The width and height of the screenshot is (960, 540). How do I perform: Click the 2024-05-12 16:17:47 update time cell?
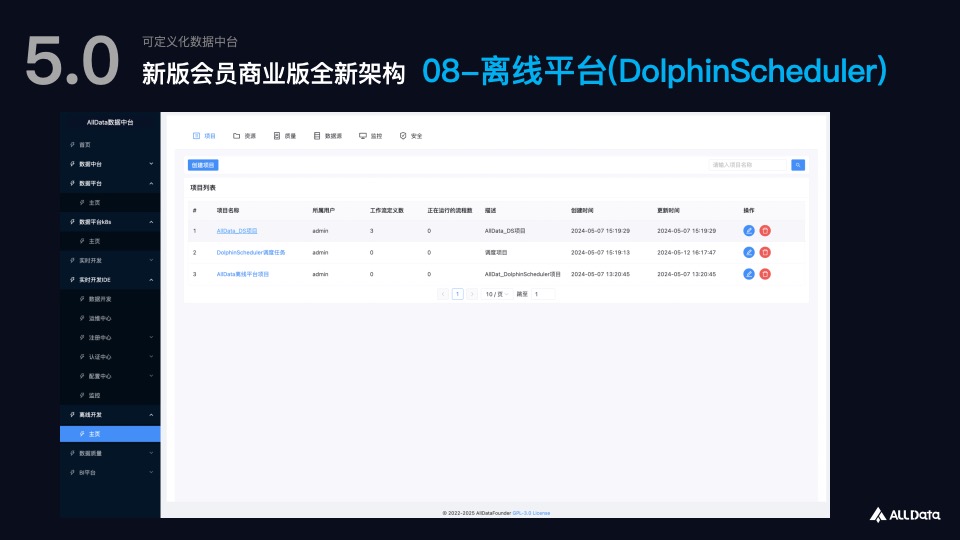pos(686,252)
